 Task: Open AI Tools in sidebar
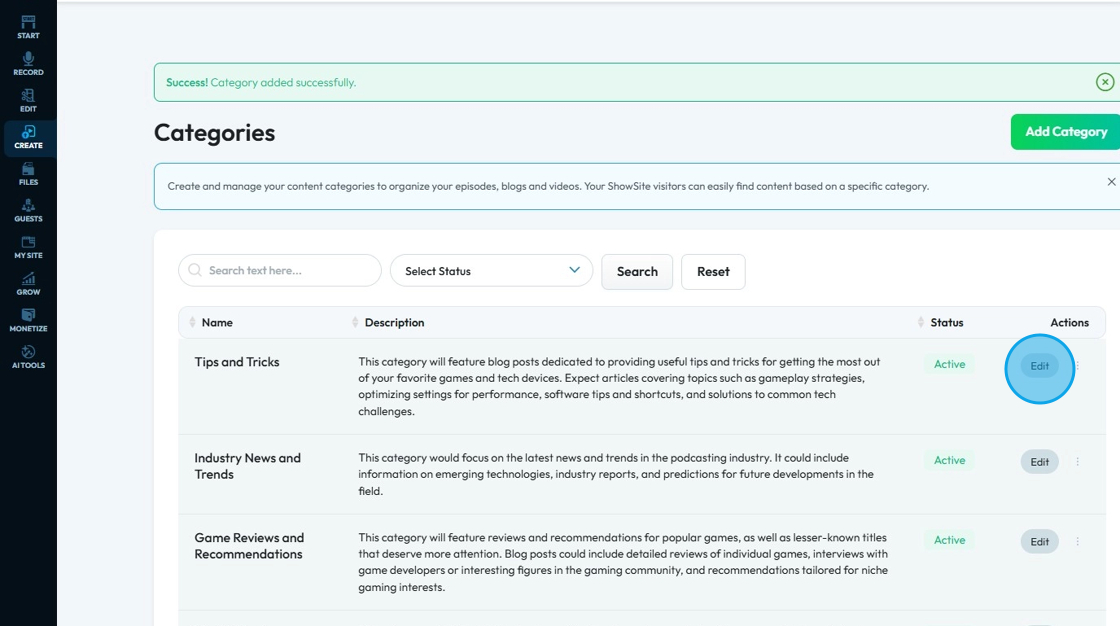coord(28,357)
